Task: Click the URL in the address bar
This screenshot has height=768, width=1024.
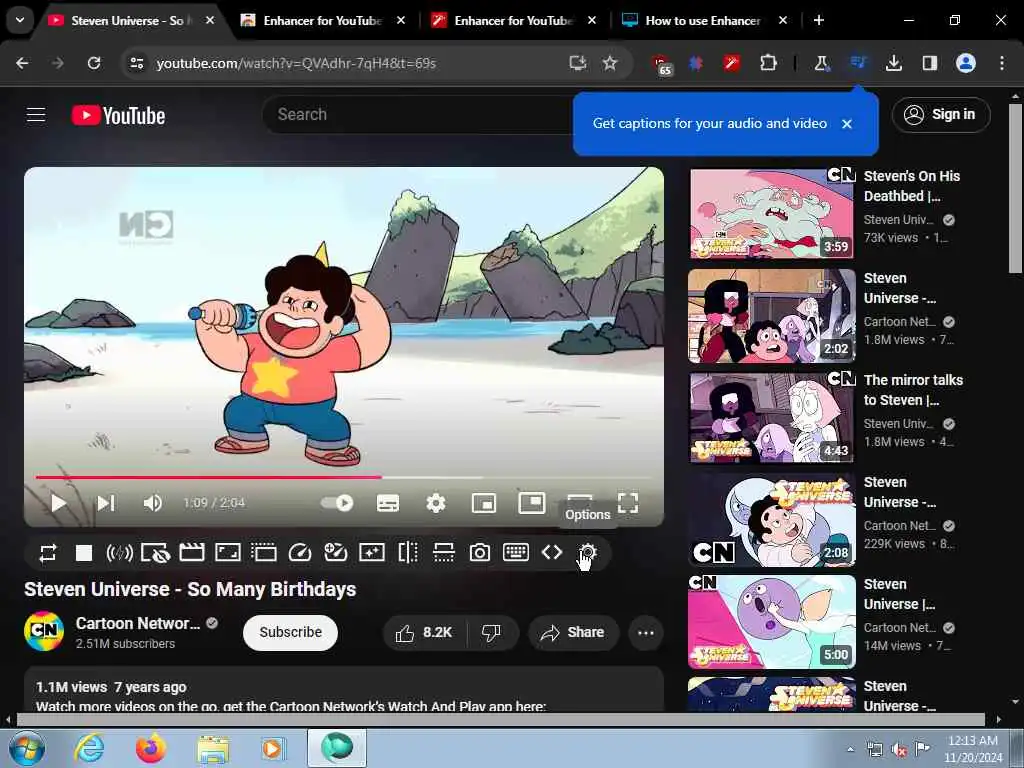Action: [296, 63]
